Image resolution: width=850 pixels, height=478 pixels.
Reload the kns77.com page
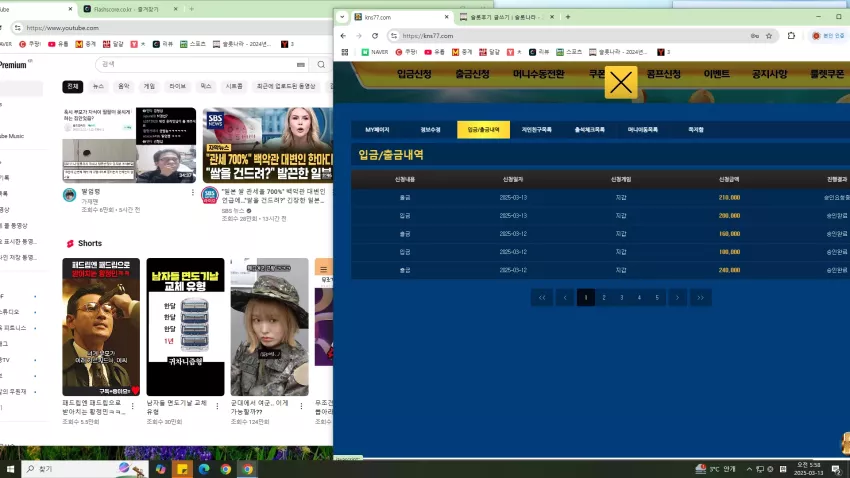pyautogui.click(x=375, y=36)
